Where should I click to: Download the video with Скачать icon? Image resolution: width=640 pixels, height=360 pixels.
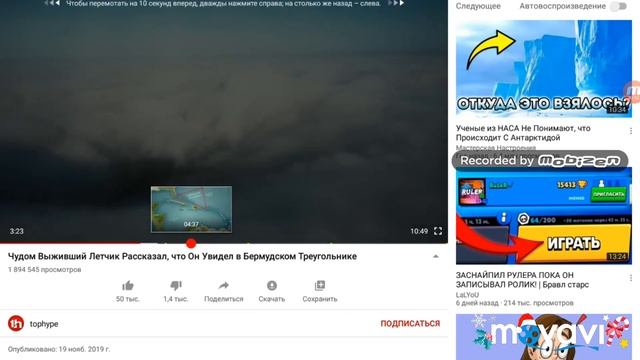(x=272, y=286)
